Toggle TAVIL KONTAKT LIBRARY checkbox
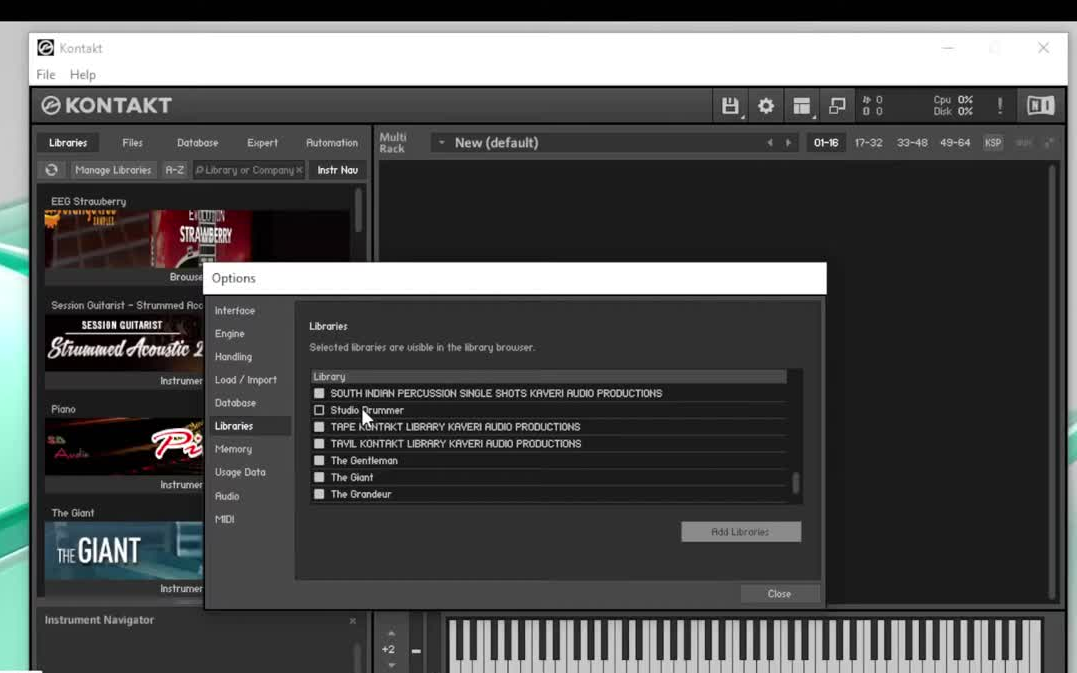This screenshot has width=1077, height=673. [x=319, y=444]
